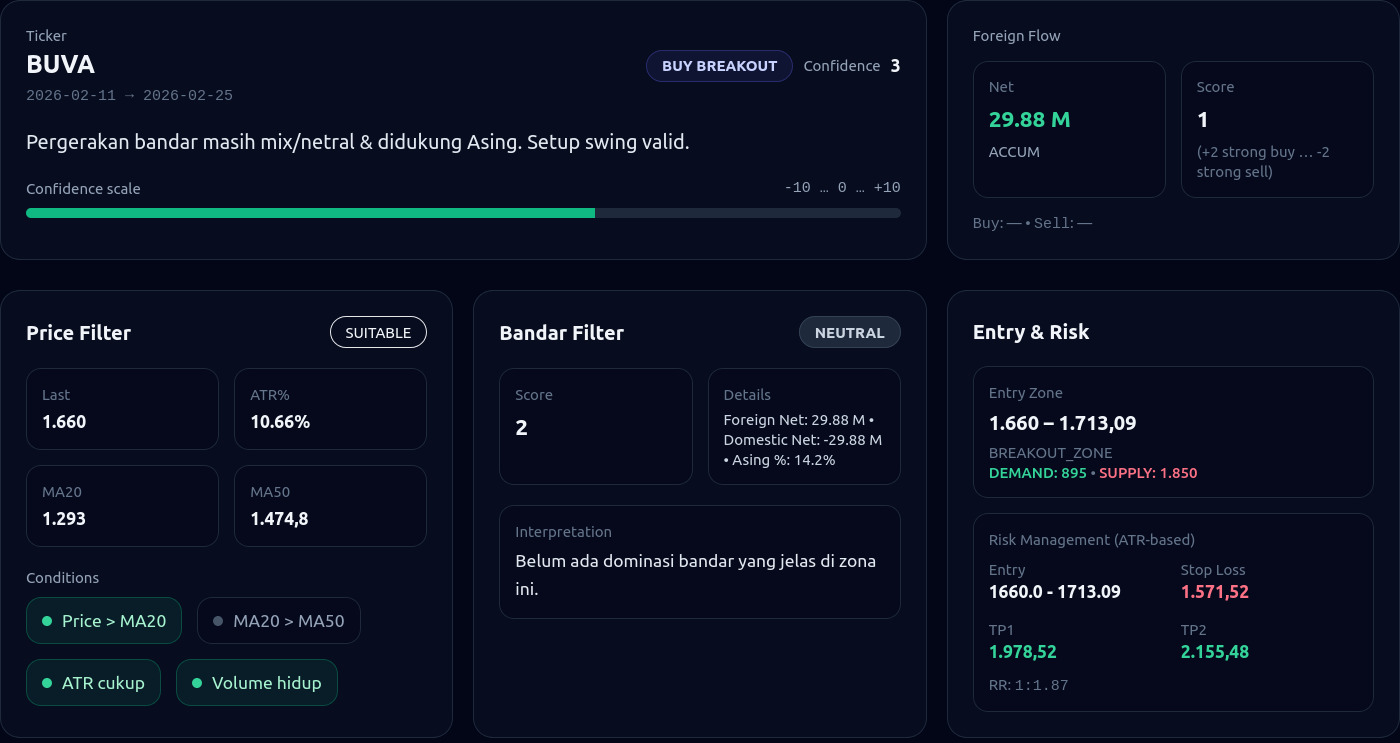Select the Foreign Flow Net card
This screenshot has width=1400, height=743.
pos(1069,129)
